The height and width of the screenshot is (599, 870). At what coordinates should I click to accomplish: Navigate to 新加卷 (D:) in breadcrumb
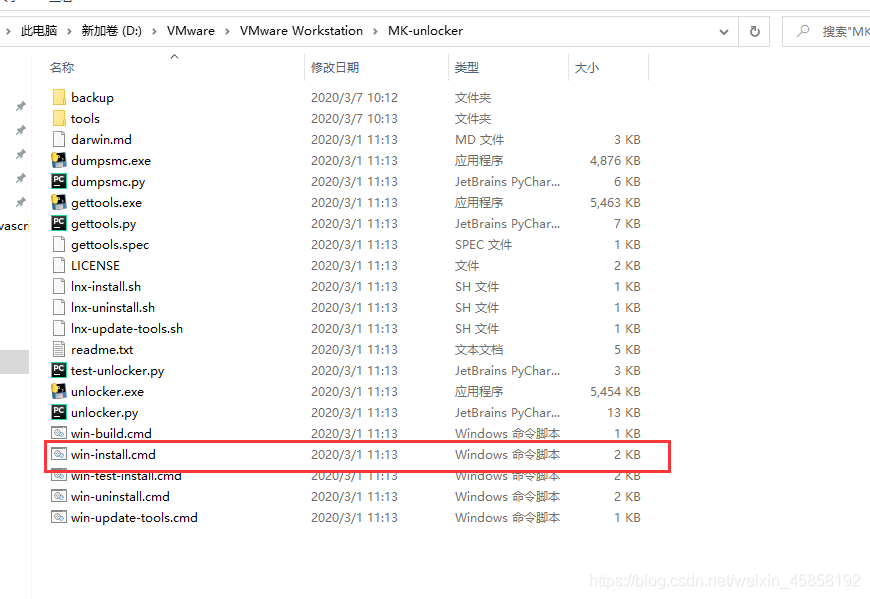point(112,31)
